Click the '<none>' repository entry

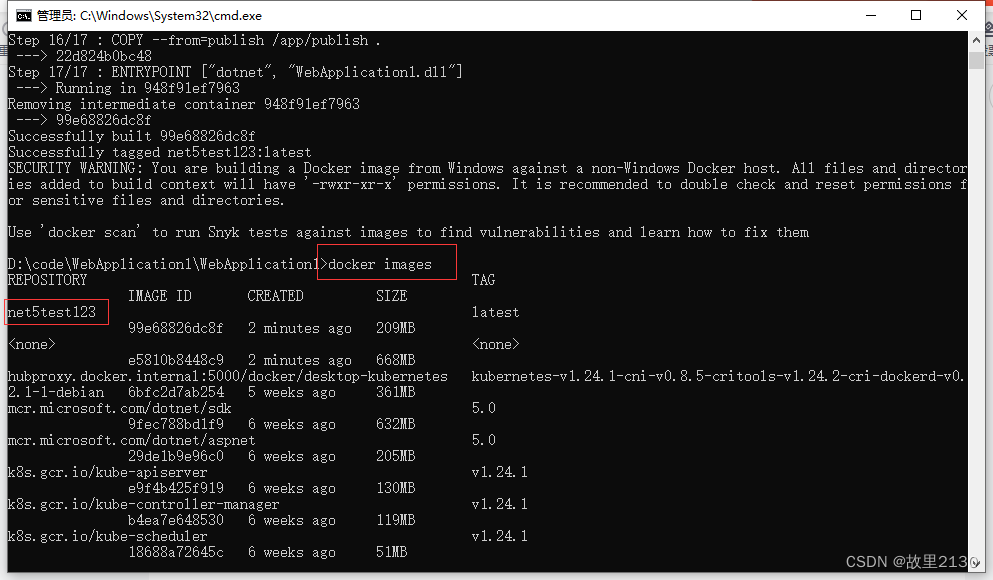point(31,343)
